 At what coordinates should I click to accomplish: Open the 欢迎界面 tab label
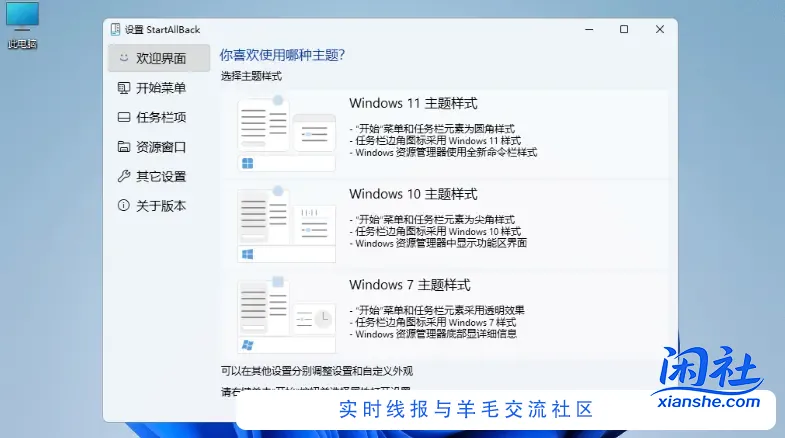pyautogui.click(x=161, y=58)
